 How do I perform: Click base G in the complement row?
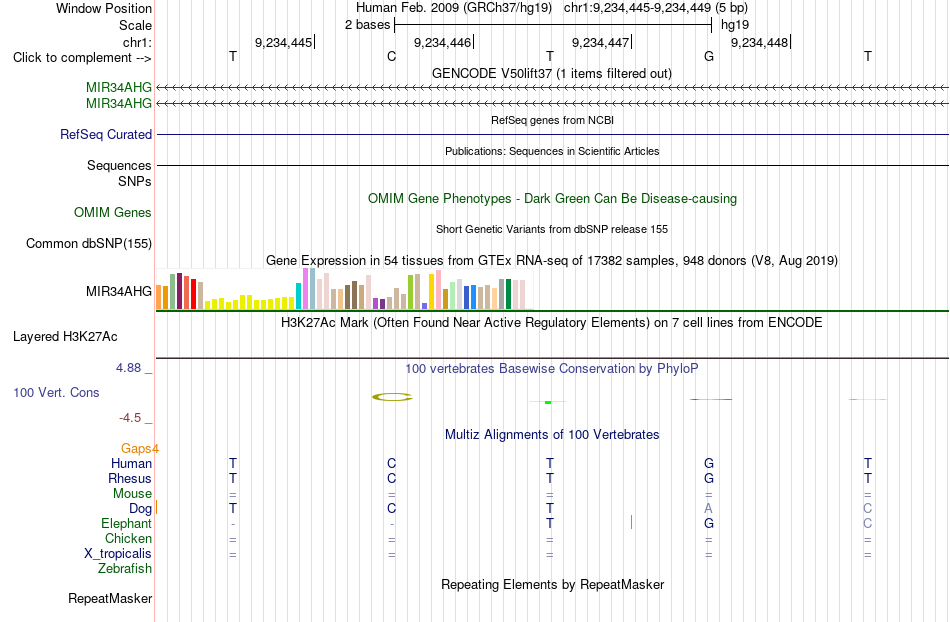coord(709,56)
